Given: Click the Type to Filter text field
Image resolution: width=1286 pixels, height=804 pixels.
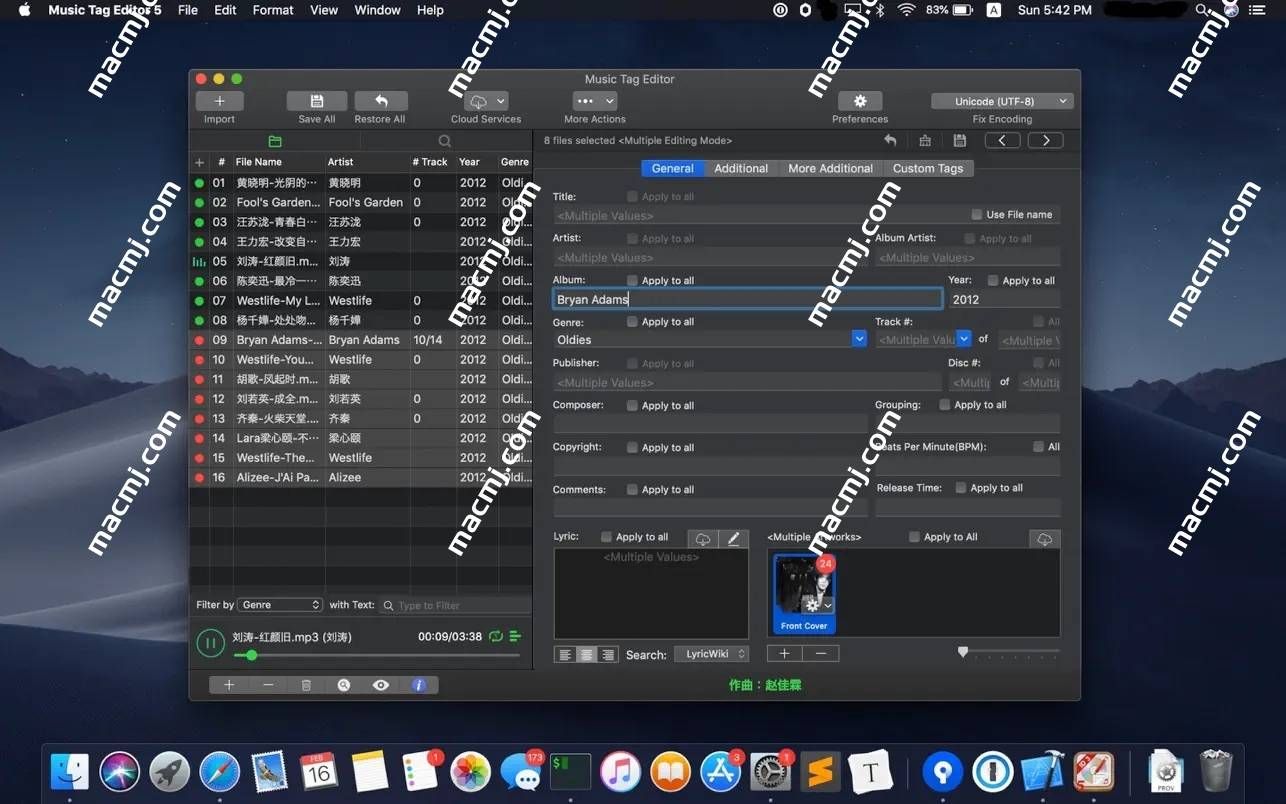Looking at the screenshot, I should tap(455, 605).
